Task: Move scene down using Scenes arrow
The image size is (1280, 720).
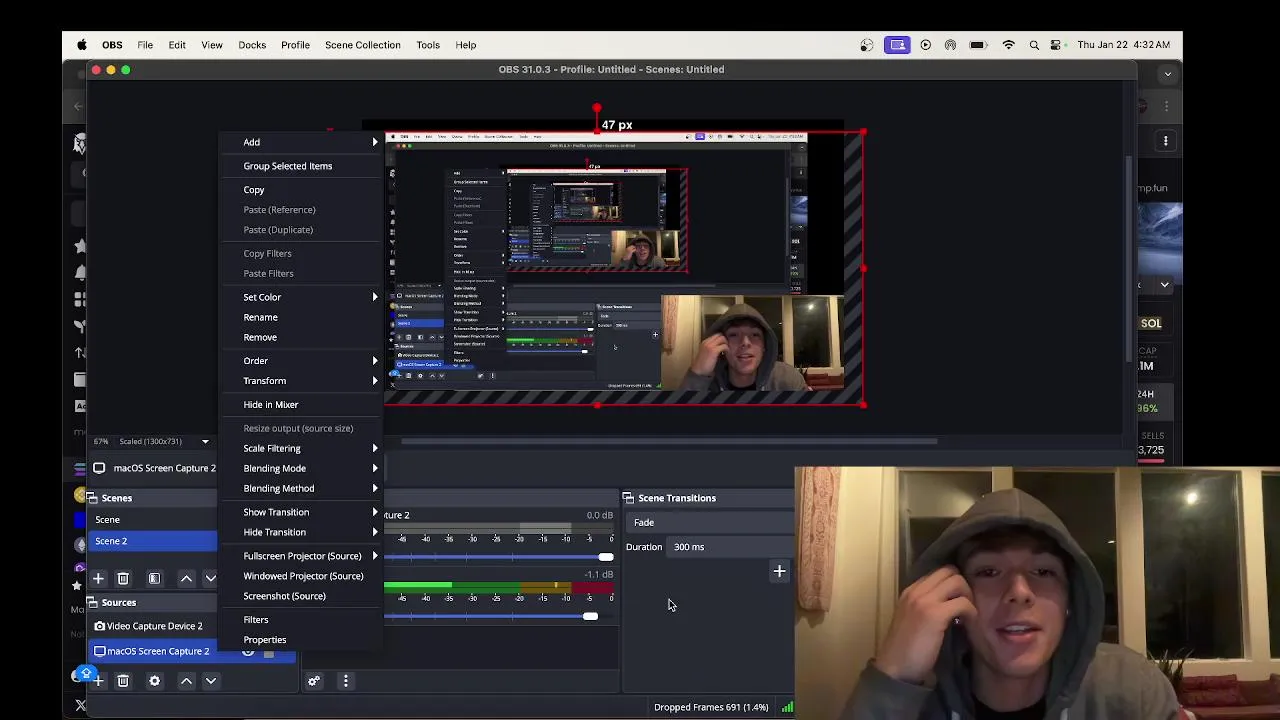Action: pyautogui.click(x=210, y=579)
